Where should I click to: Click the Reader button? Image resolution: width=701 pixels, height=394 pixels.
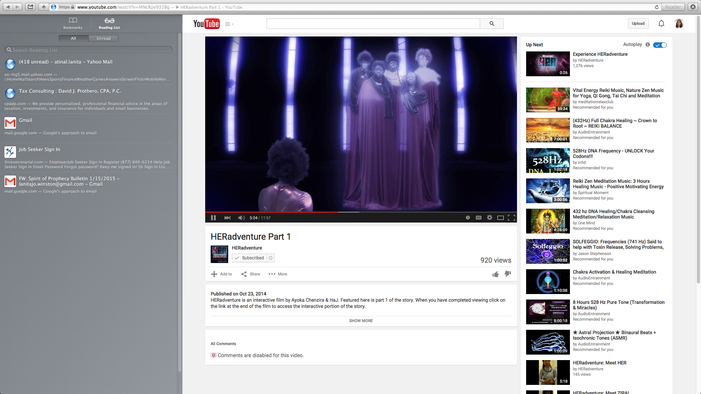[x=673, y=7]
